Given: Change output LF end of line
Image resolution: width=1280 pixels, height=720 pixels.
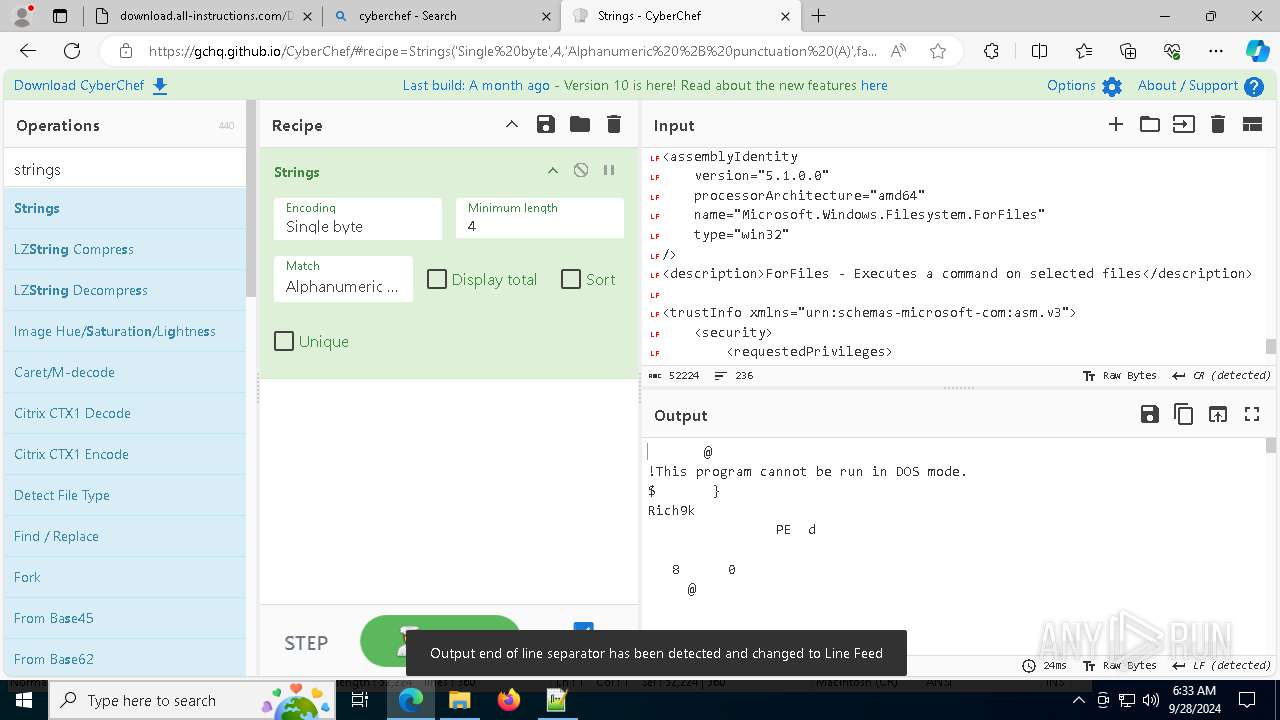Looking at the screenshot, I should pos(1221,665).
